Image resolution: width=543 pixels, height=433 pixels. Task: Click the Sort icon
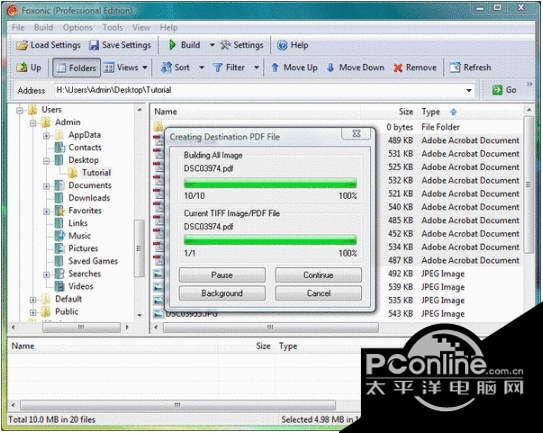[x=167, y=67]
